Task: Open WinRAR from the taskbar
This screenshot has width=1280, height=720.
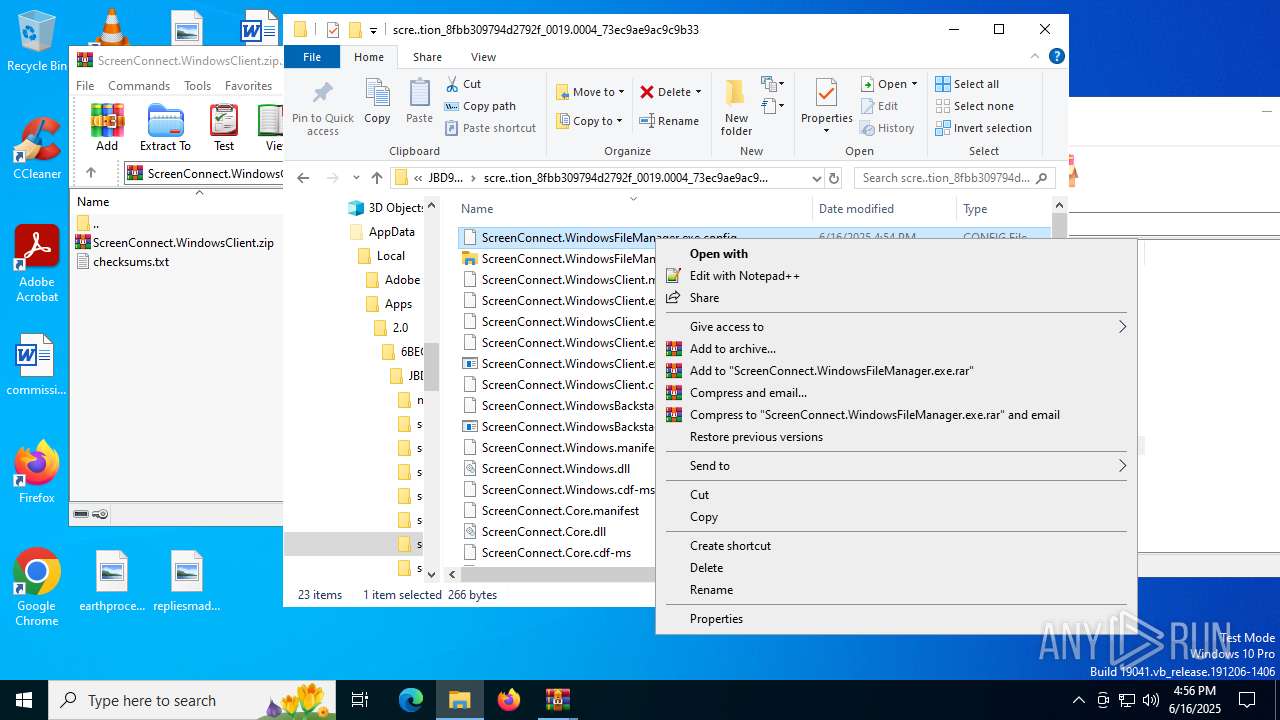Action: point(557,700)
